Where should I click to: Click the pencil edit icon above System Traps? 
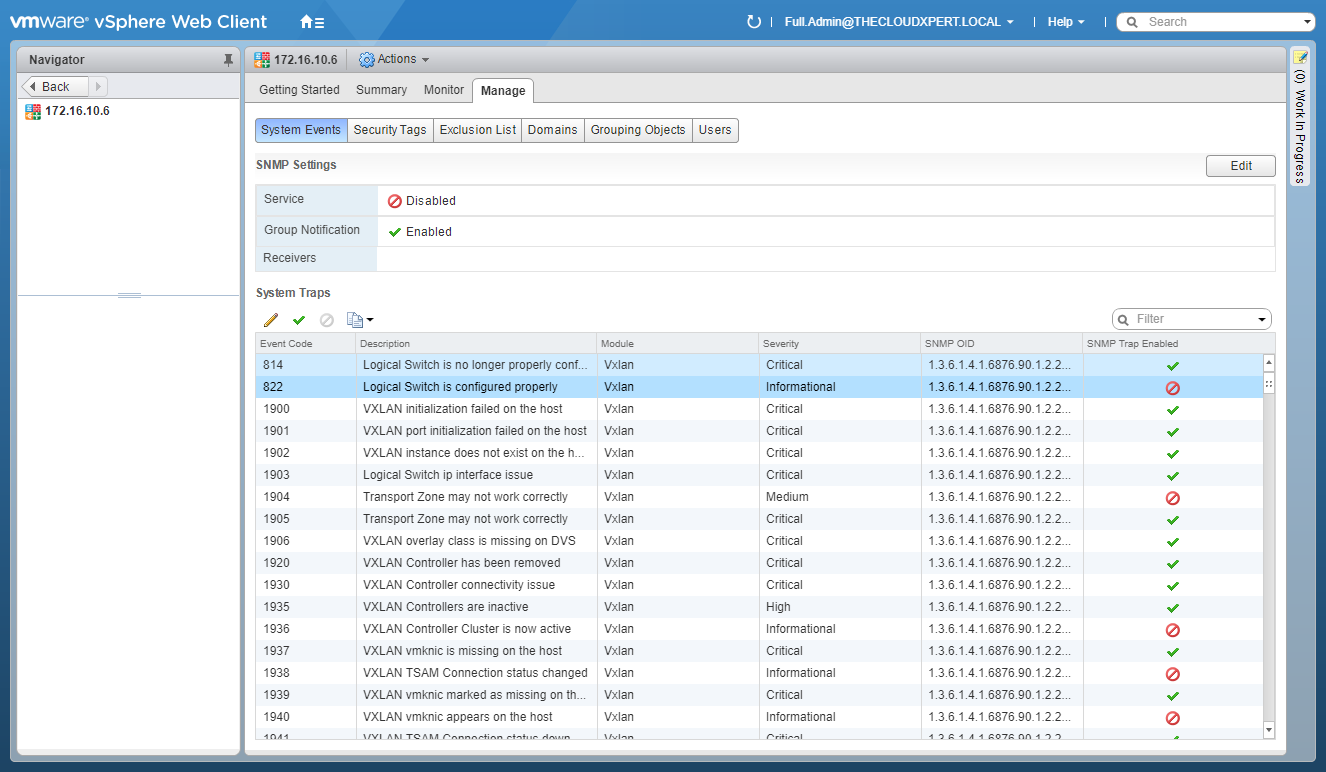click(x=271, y=320)
